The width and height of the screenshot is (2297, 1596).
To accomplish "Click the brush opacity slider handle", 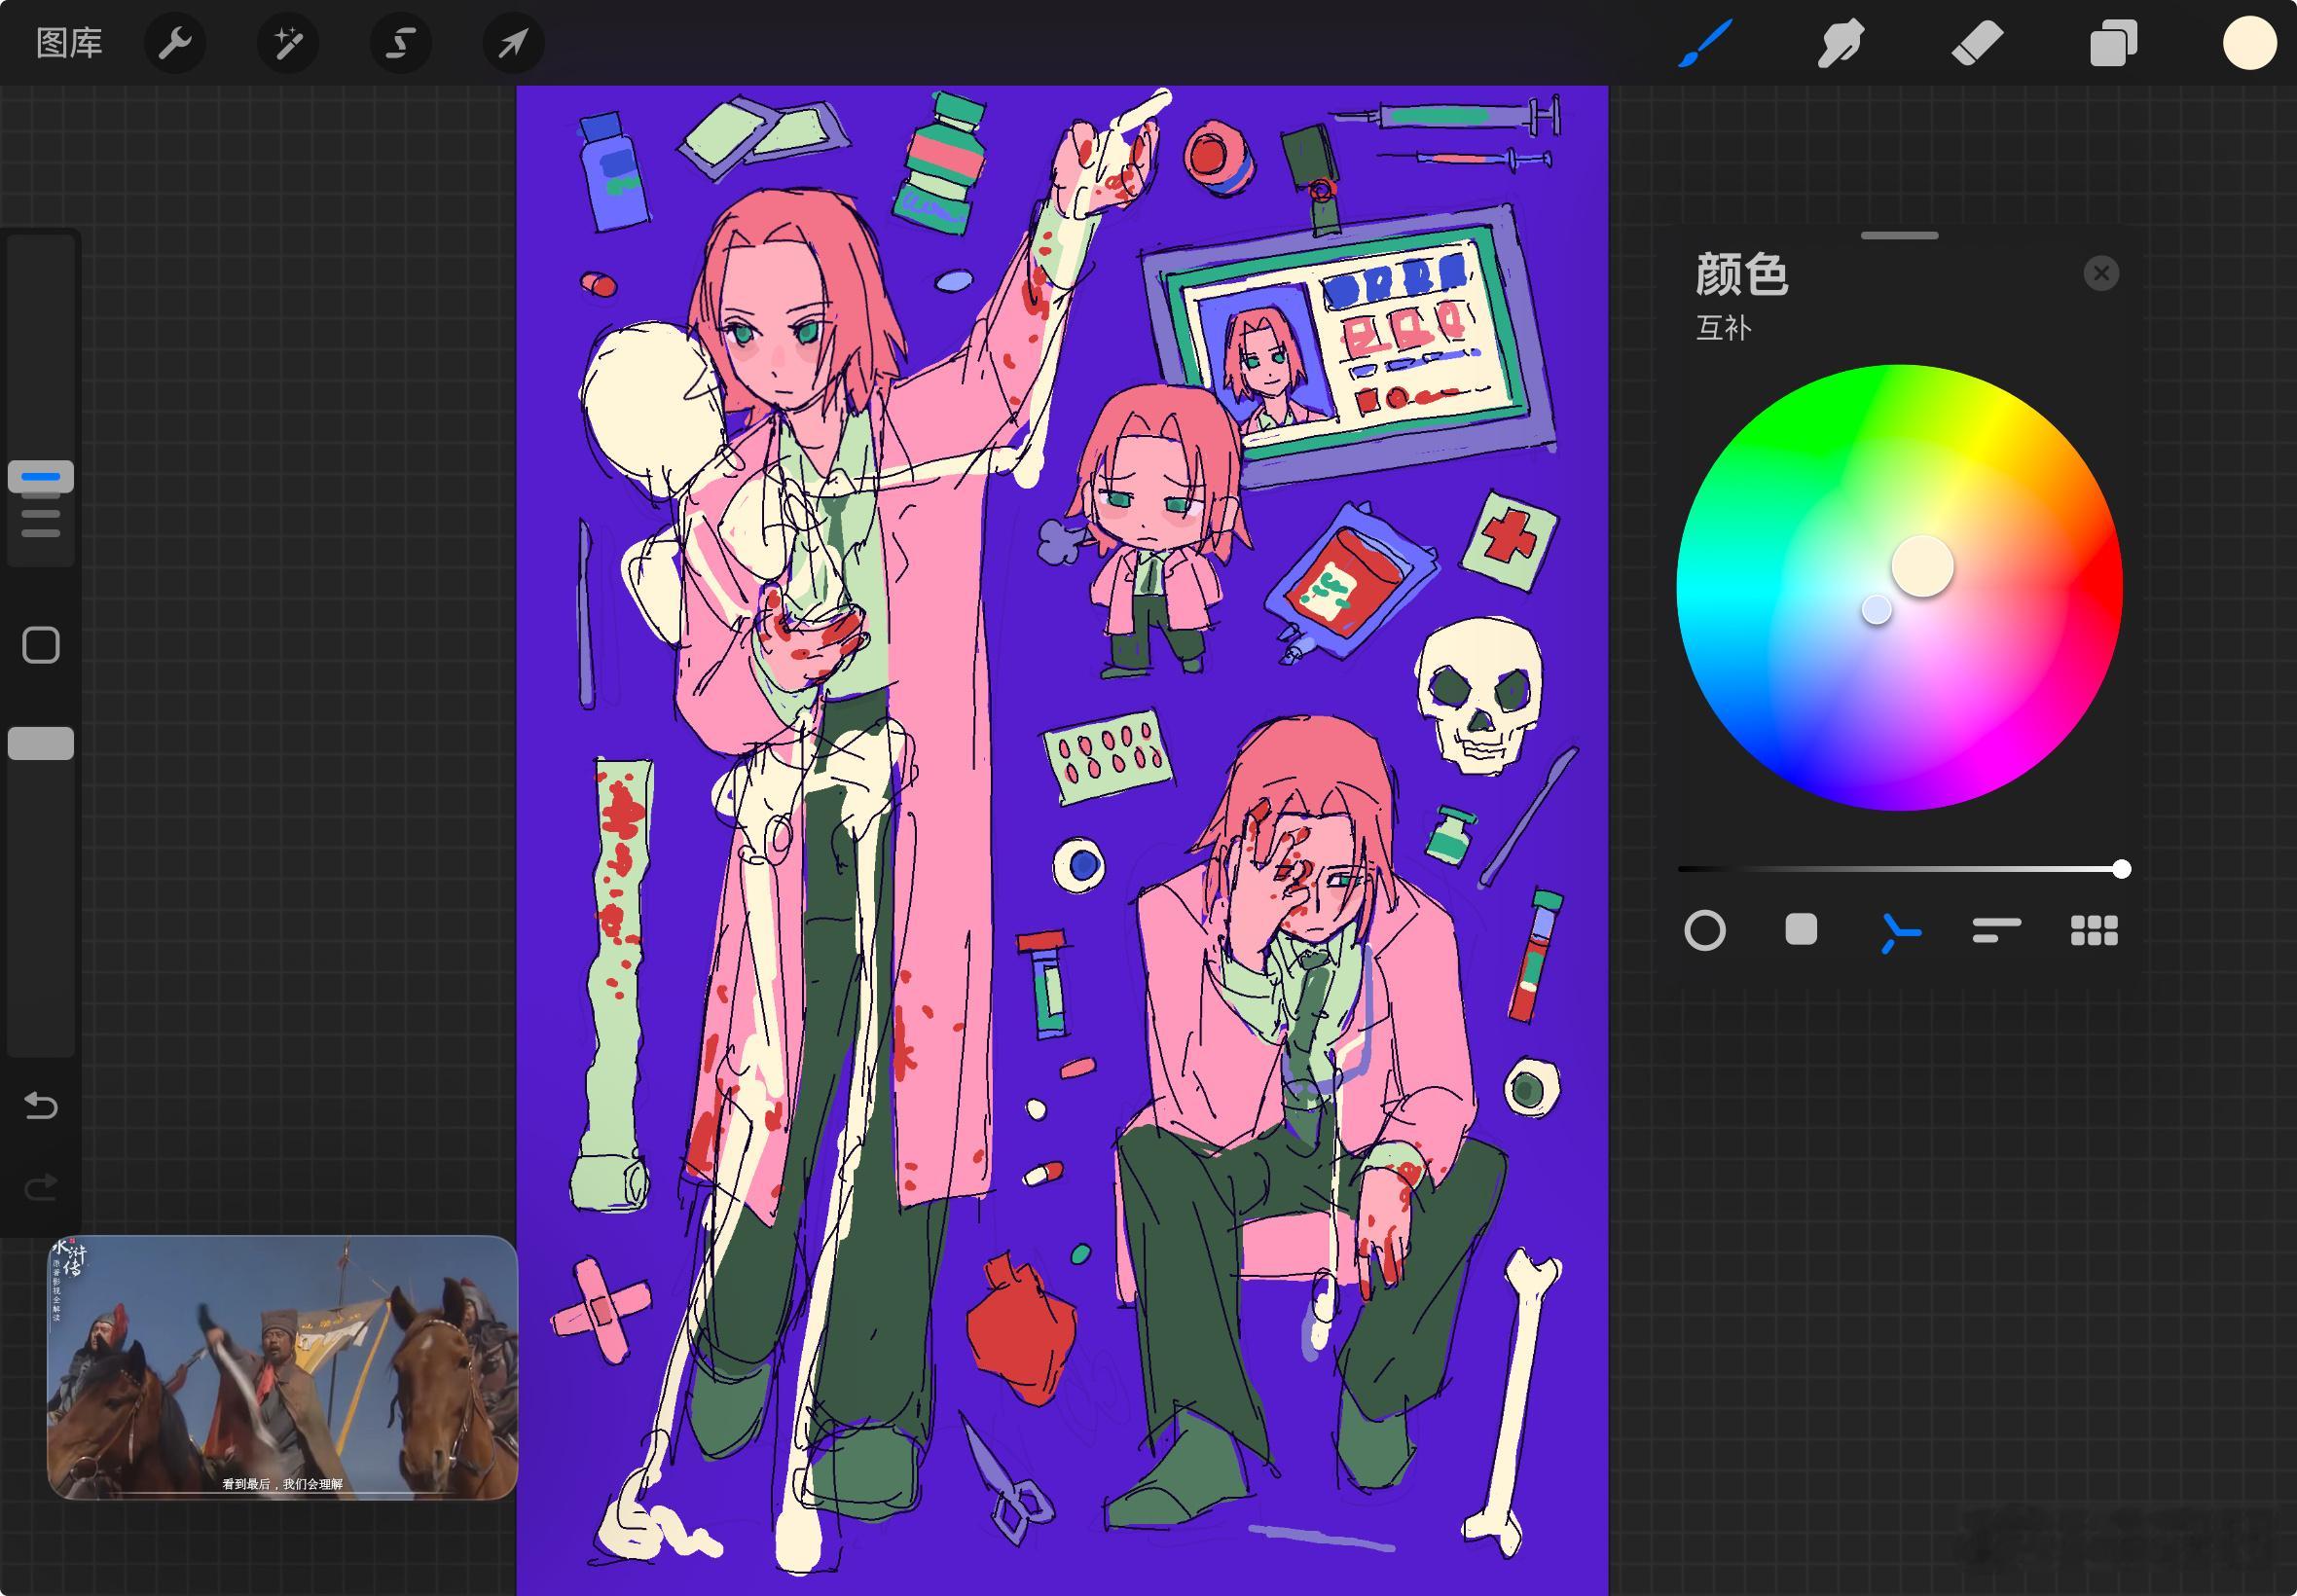I will [x=41, y=743].
